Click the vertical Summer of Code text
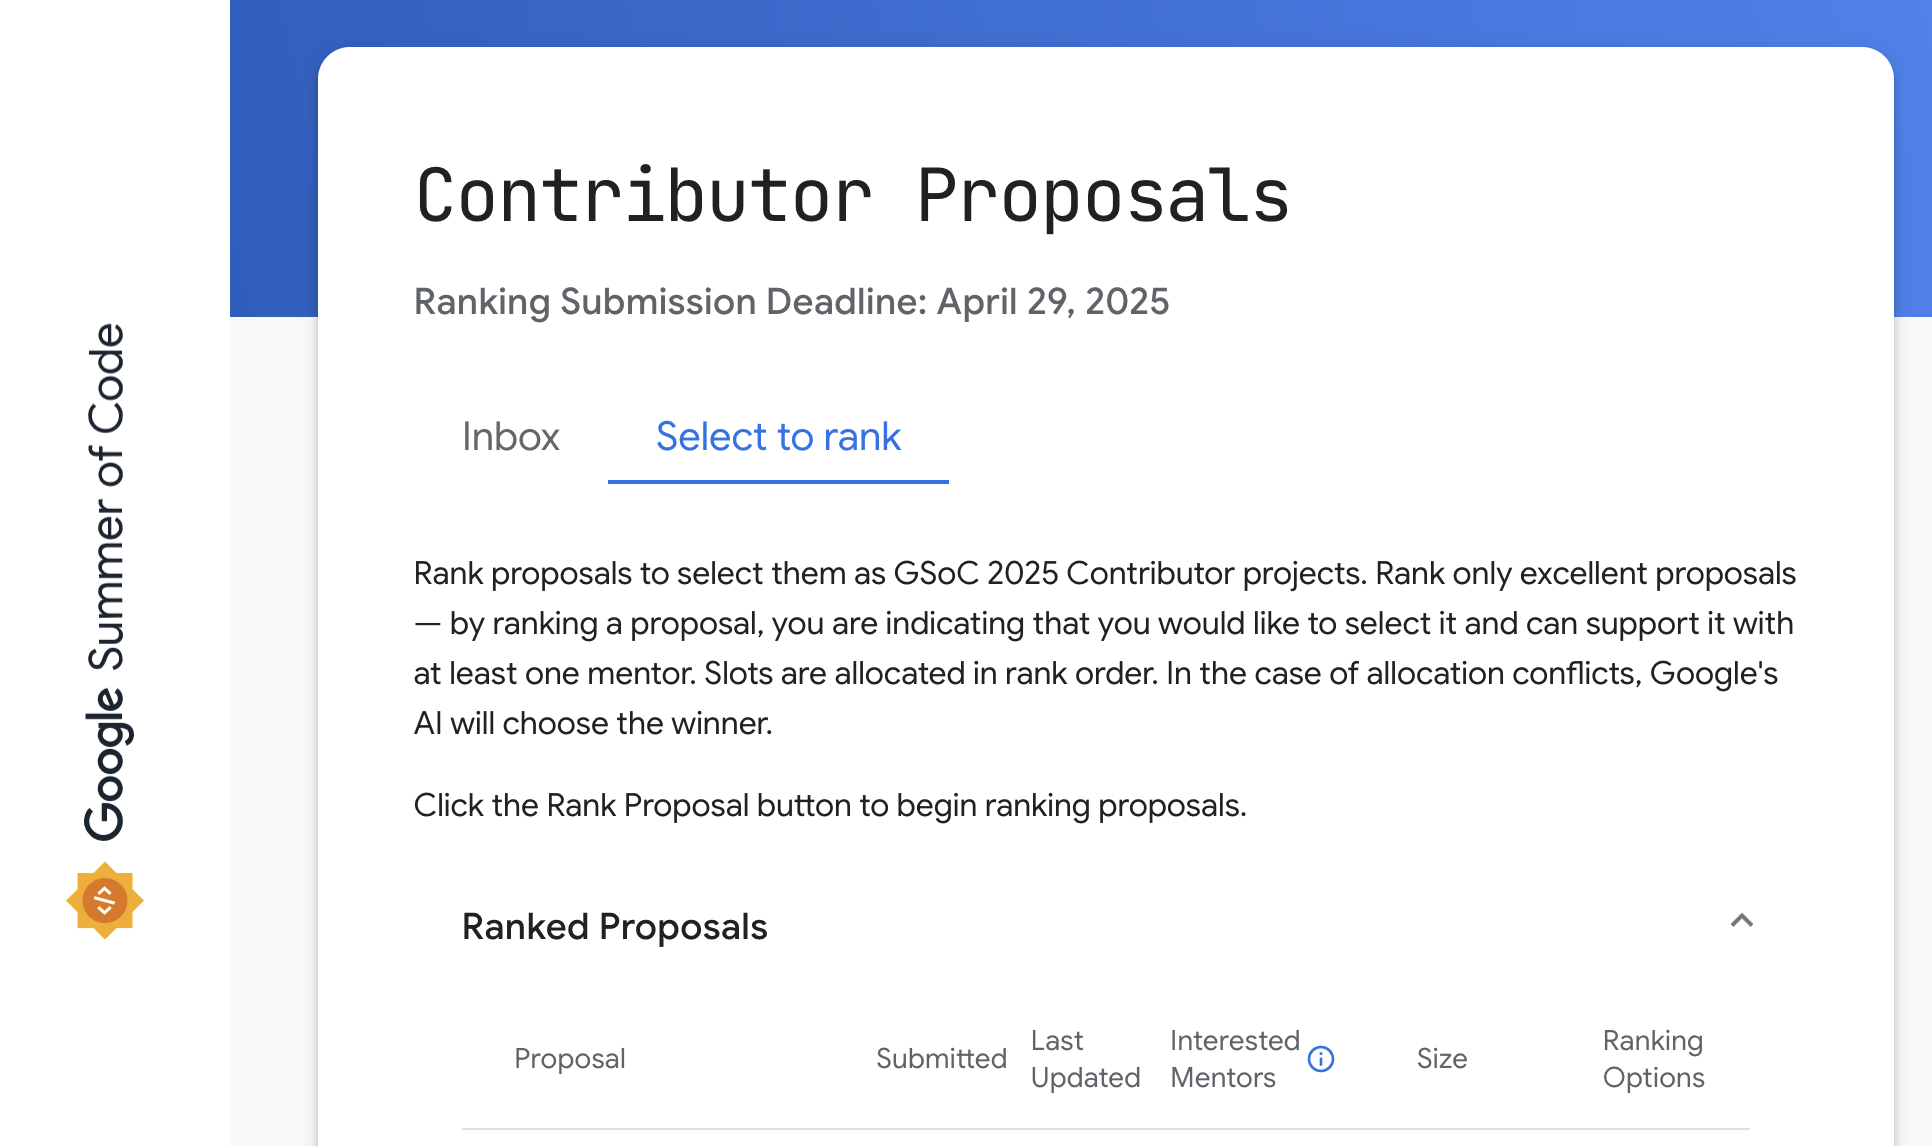1932x1146 pixels. (x=105, y=496)
